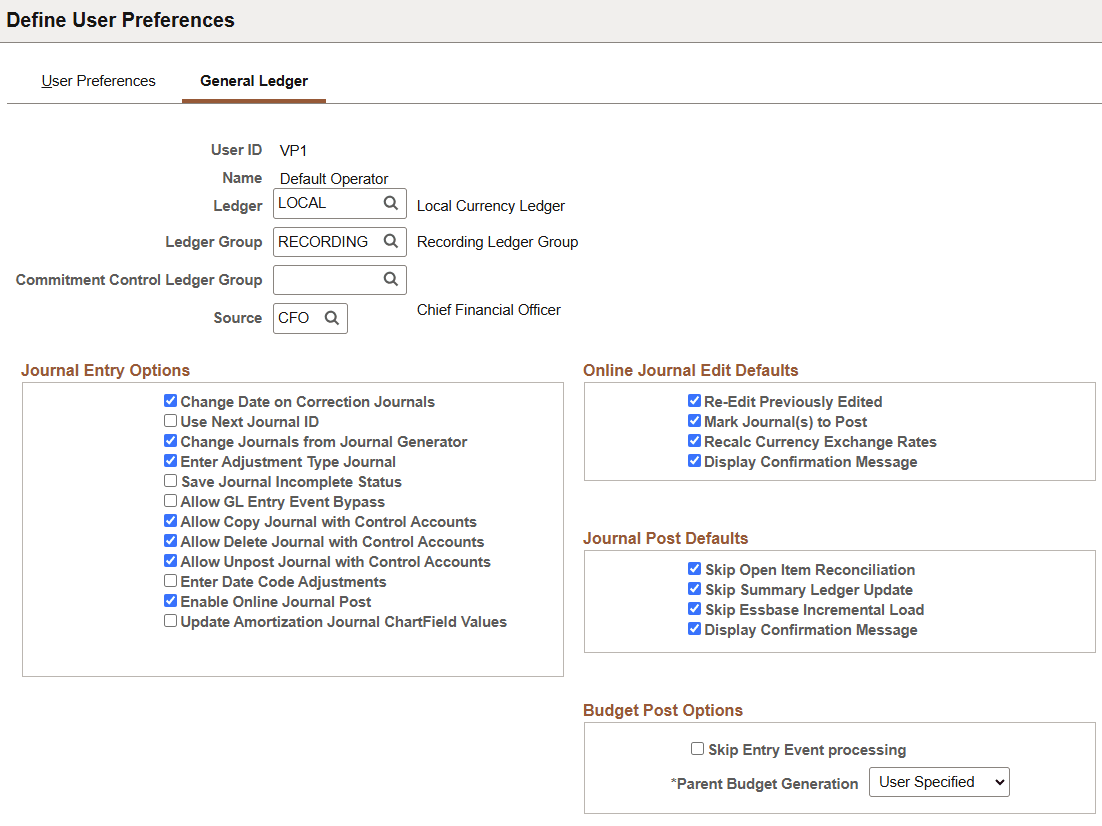Enable Use Next Journal ID
Screen dimensions: 1102x826
[170, 420]
